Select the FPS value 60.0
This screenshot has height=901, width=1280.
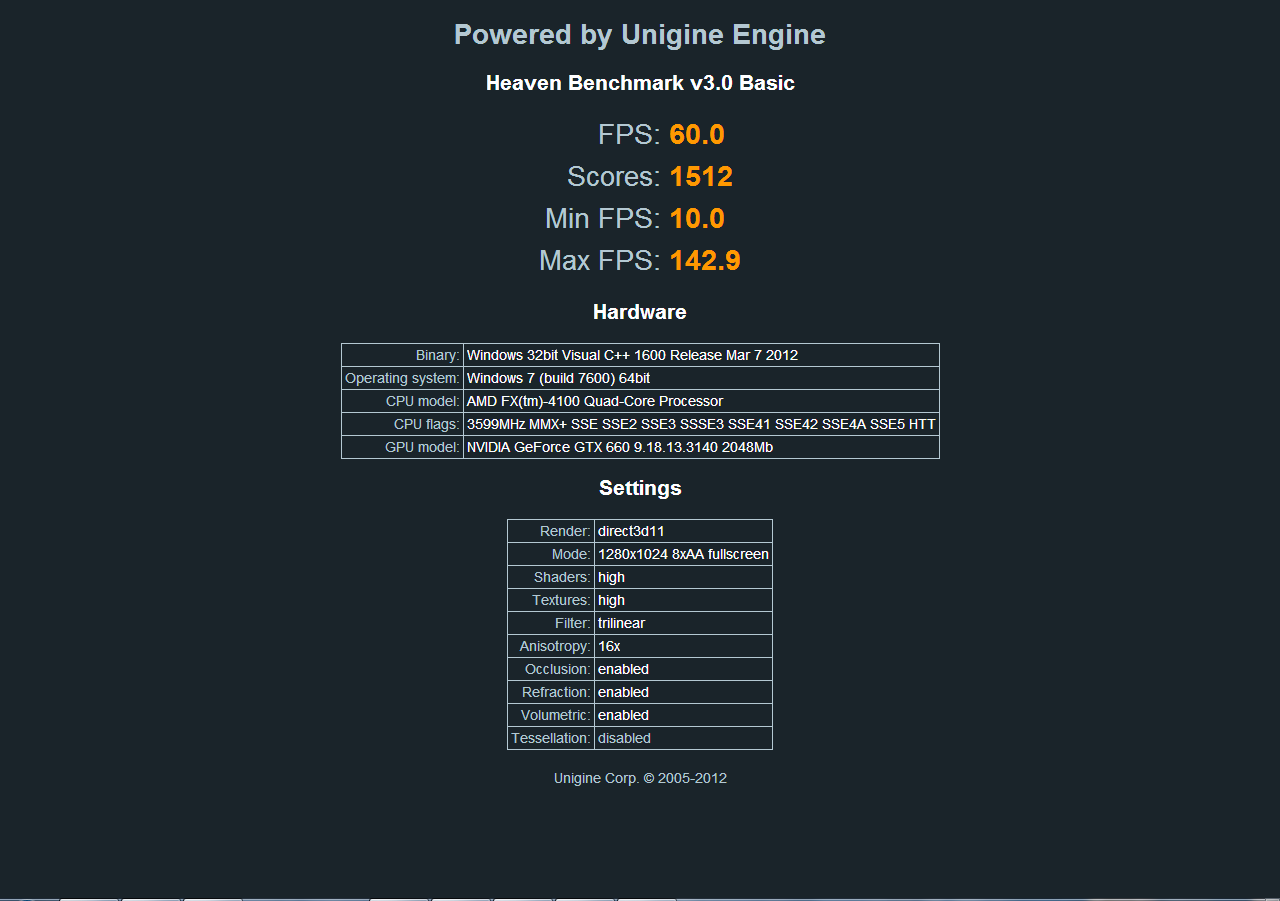pos(697,134)
